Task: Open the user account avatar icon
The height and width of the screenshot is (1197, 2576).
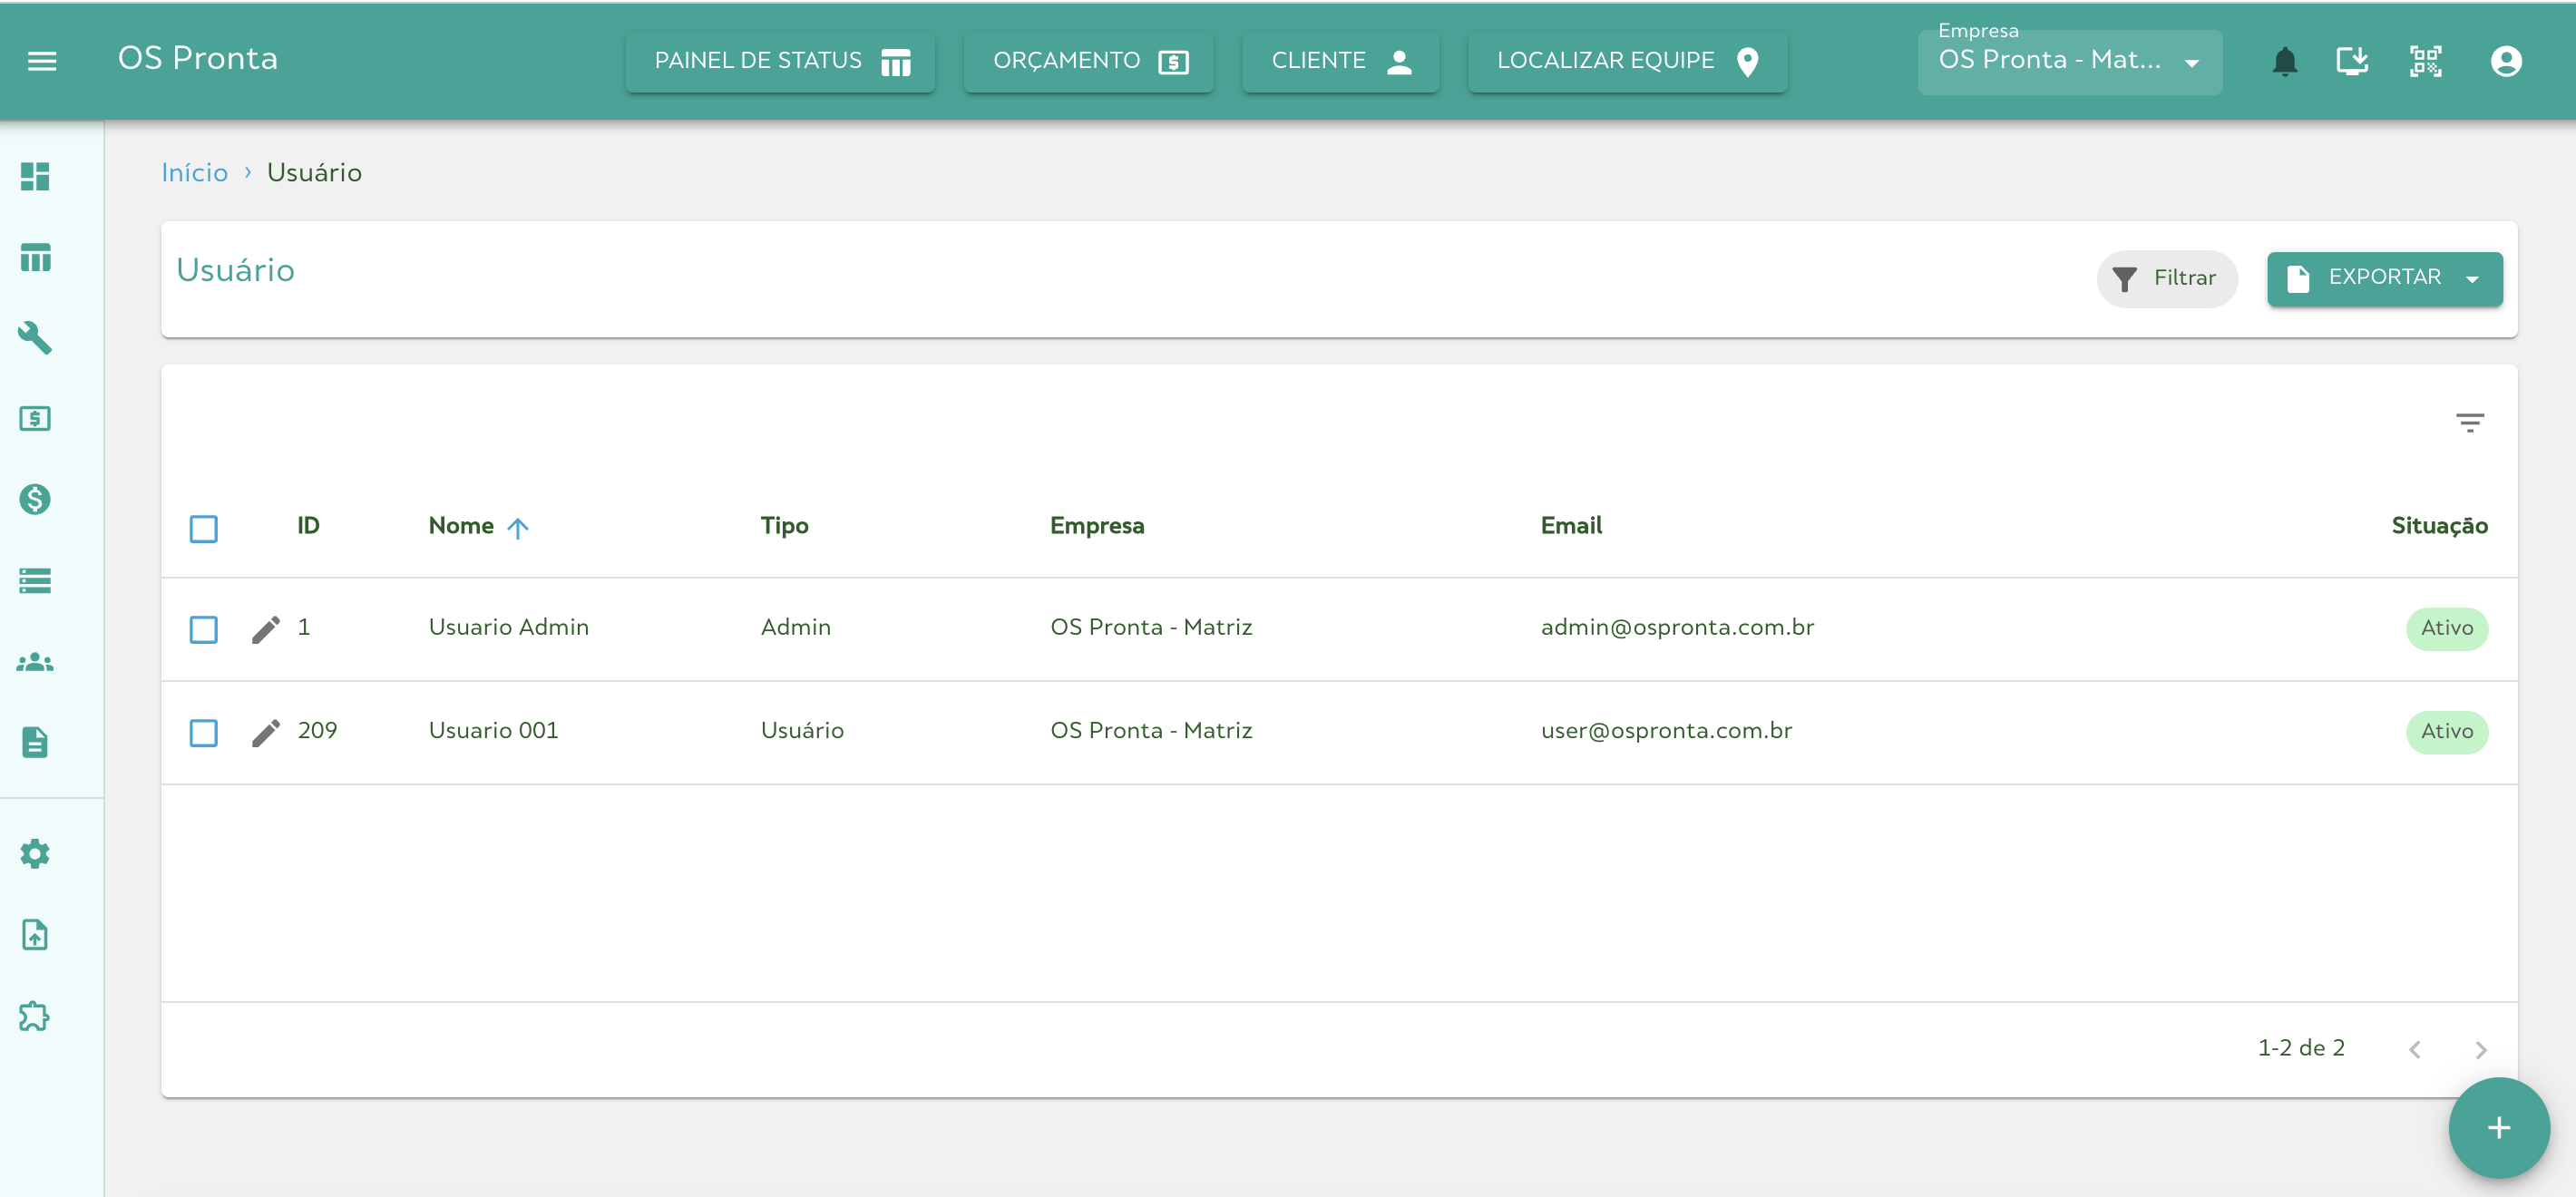Action: pyautogui.click(x=2505, y=61)
